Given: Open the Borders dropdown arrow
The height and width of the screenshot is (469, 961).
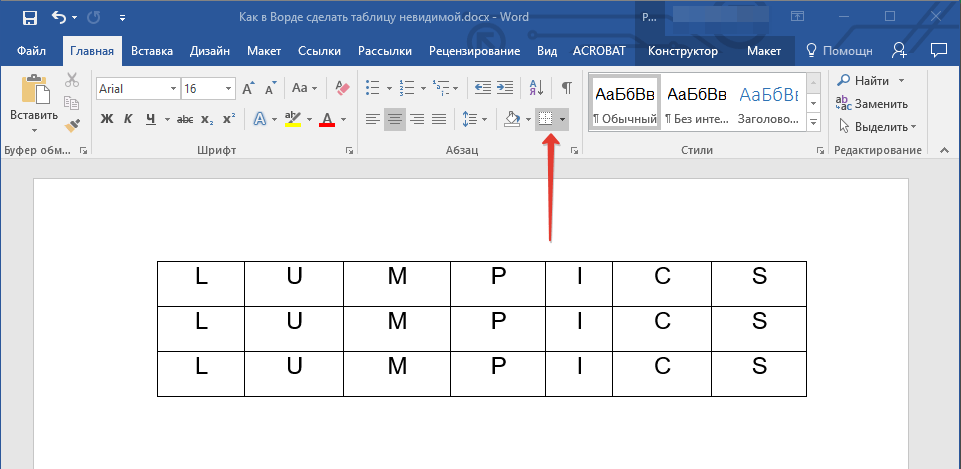Looking at the screenshot, I should [x=563, y=120].
